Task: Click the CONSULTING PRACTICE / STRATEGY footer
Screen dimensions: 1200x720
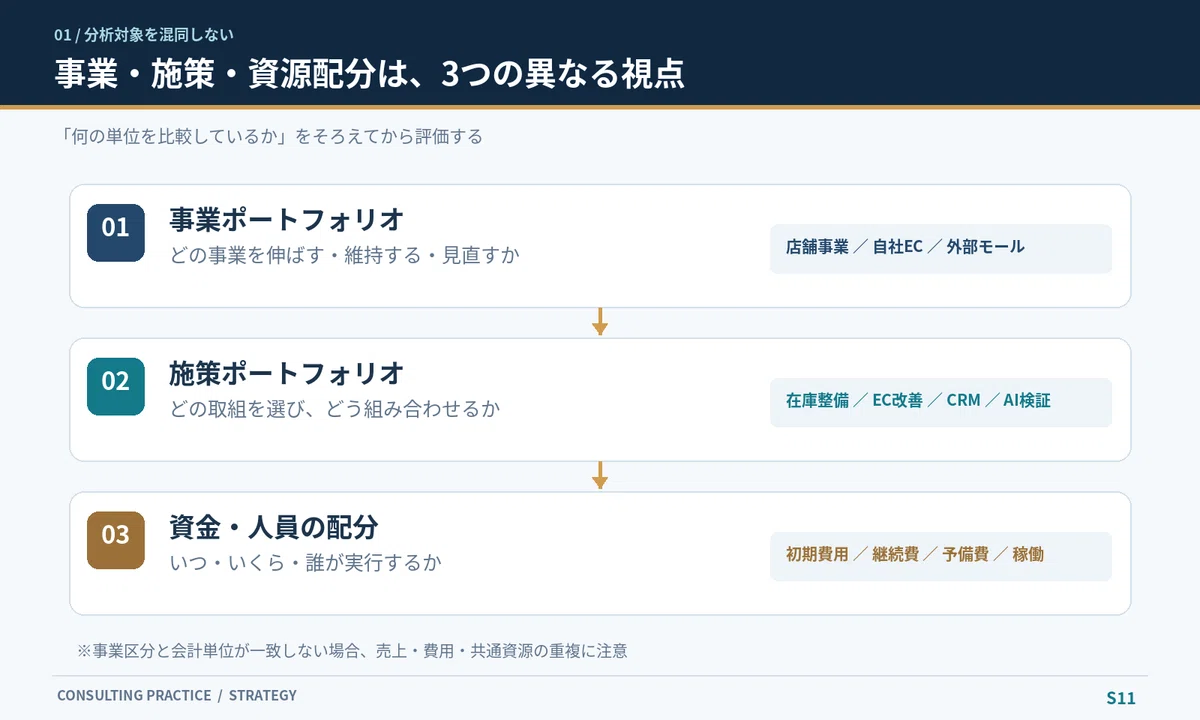Action: coord(177,696)
